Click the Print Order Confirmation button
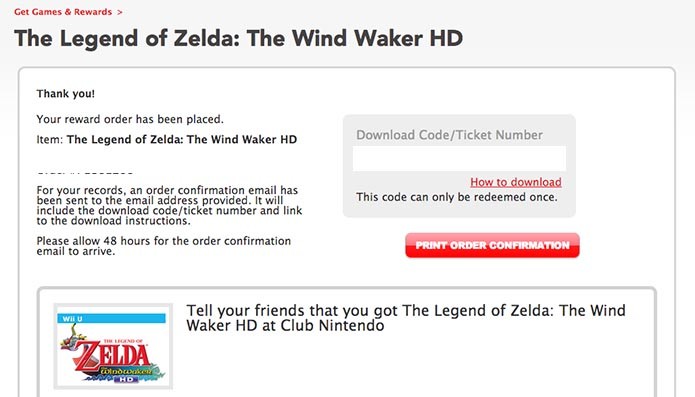 click(492, 245)
